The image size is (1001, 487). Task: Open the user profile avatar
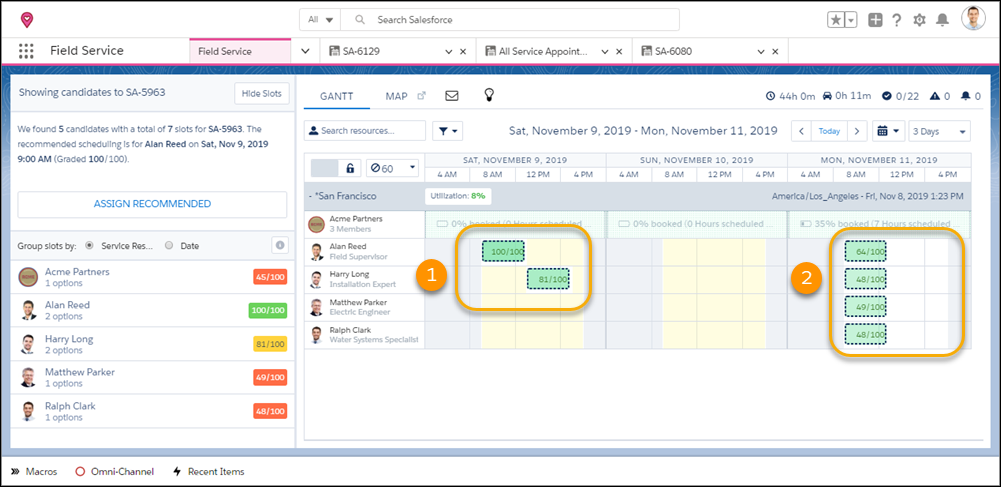point(974,19)
